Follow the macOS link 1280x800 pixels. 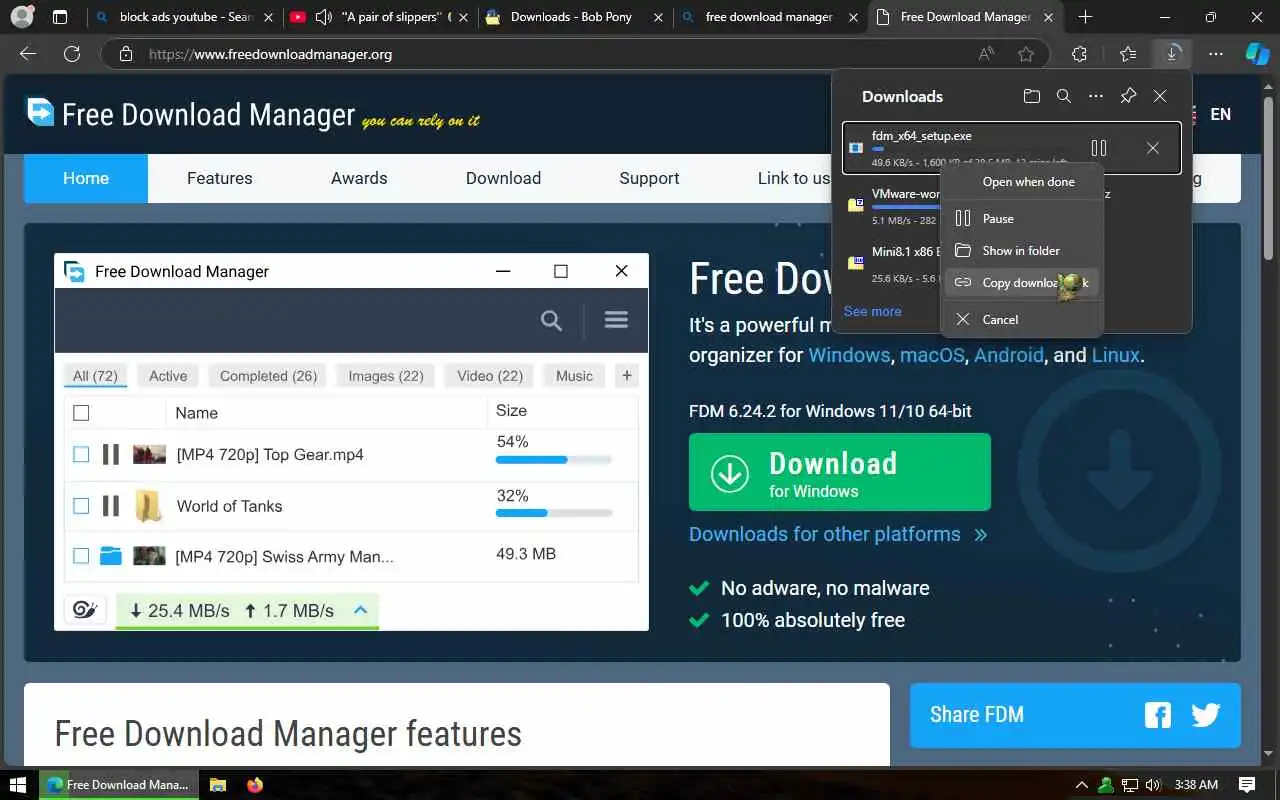(x=932, y=355)
